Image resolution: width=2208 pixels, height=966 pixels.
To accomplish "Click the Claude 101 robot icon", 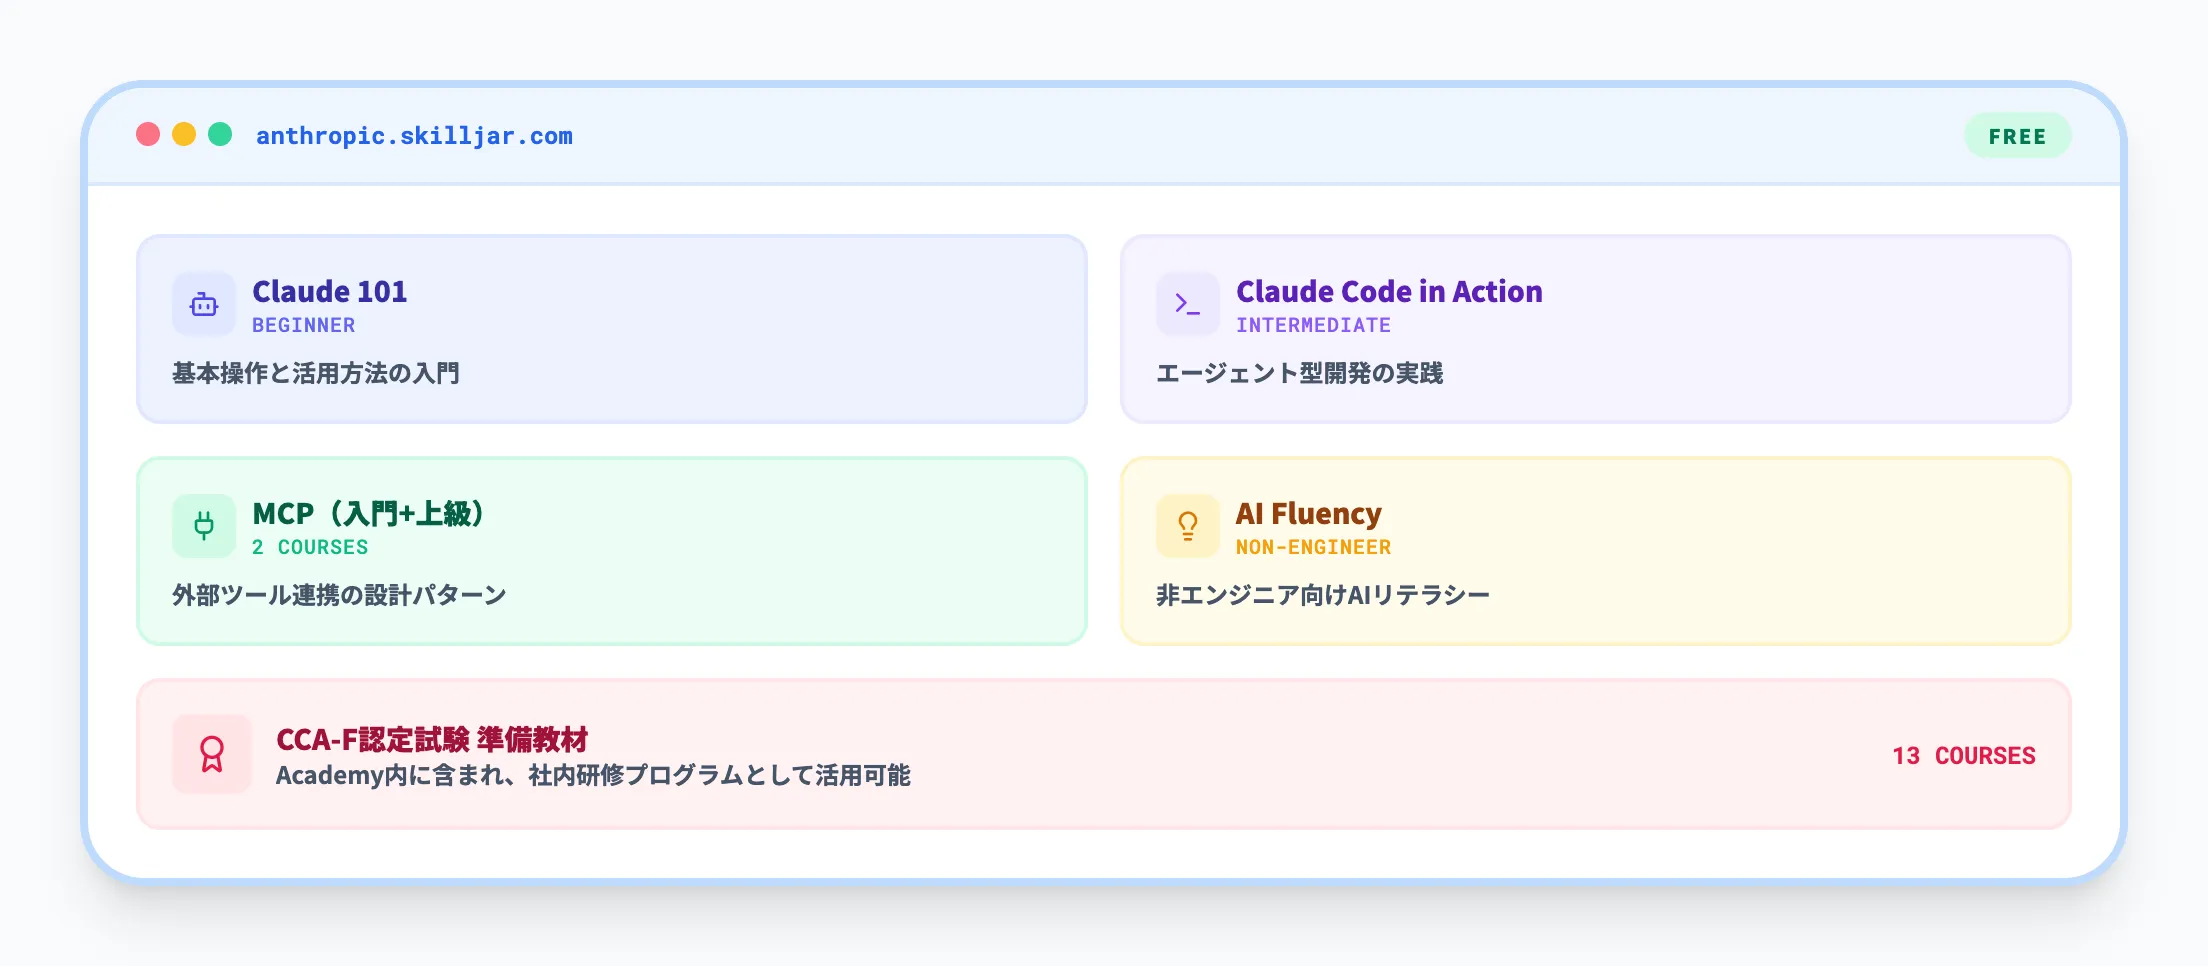I will point(203,304).
